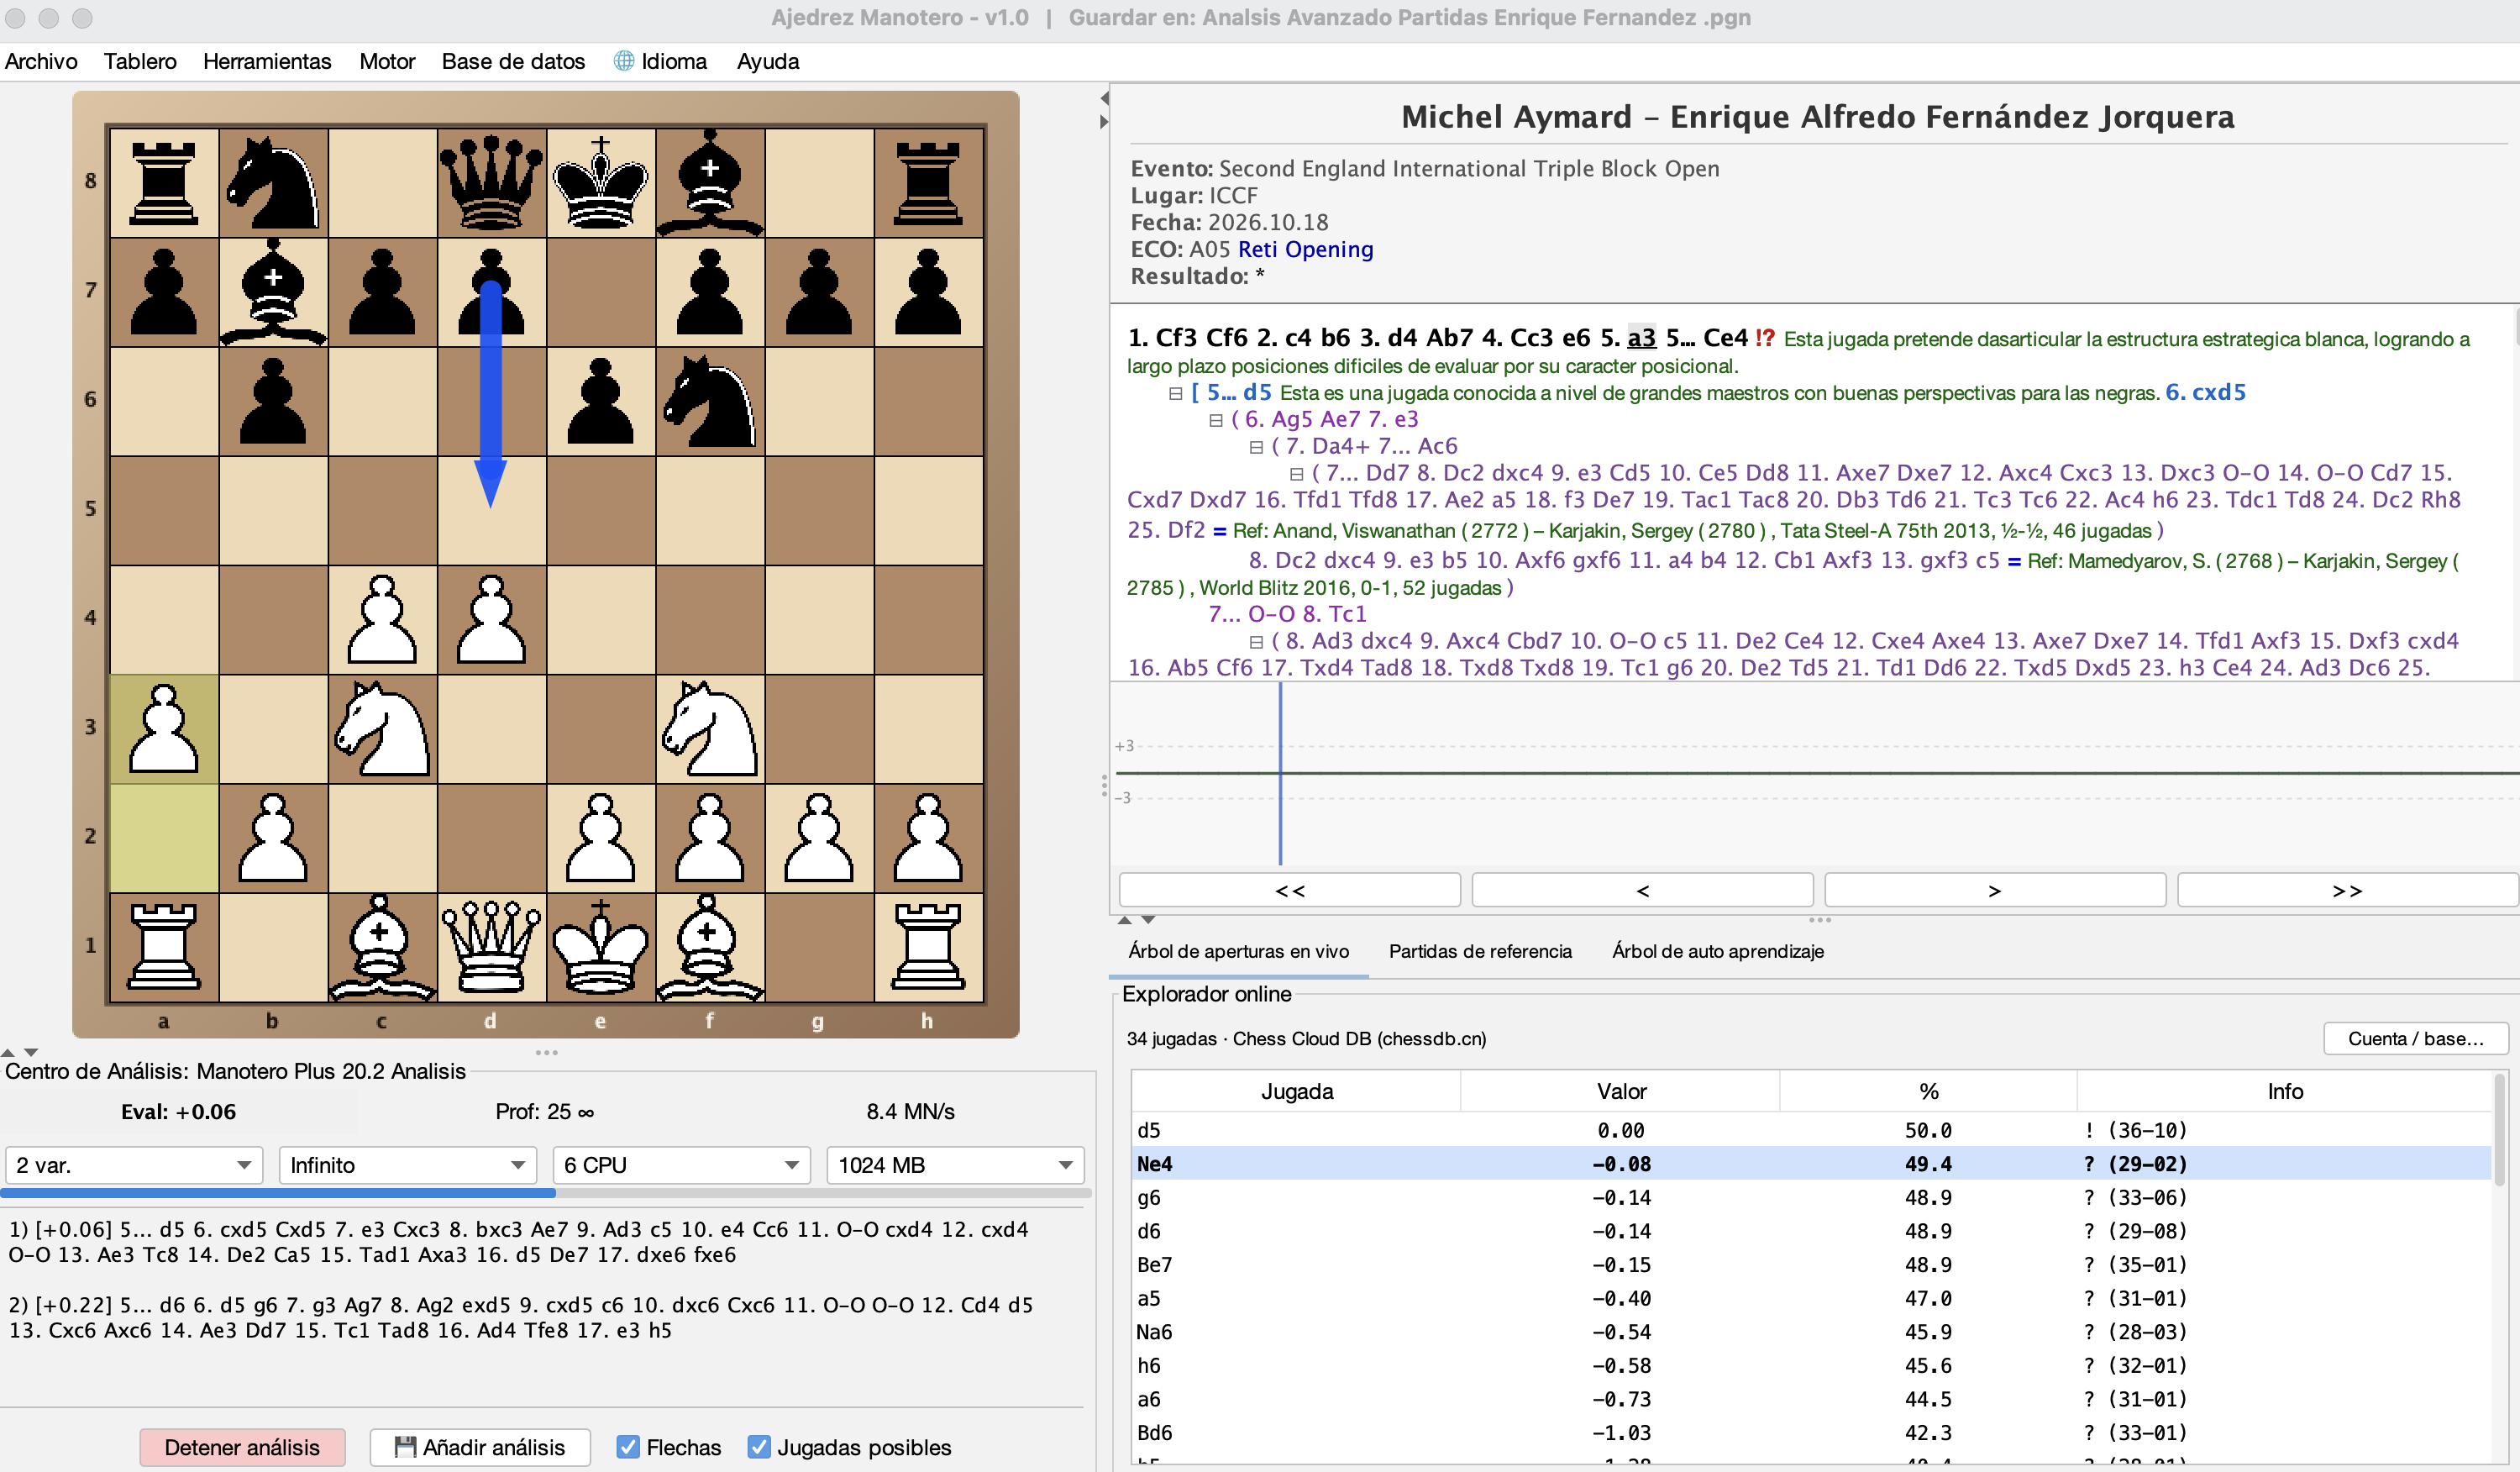Collapse the 7. Da4+ sub-variation
2520x1472 pixels.
tap(1256, 447)
